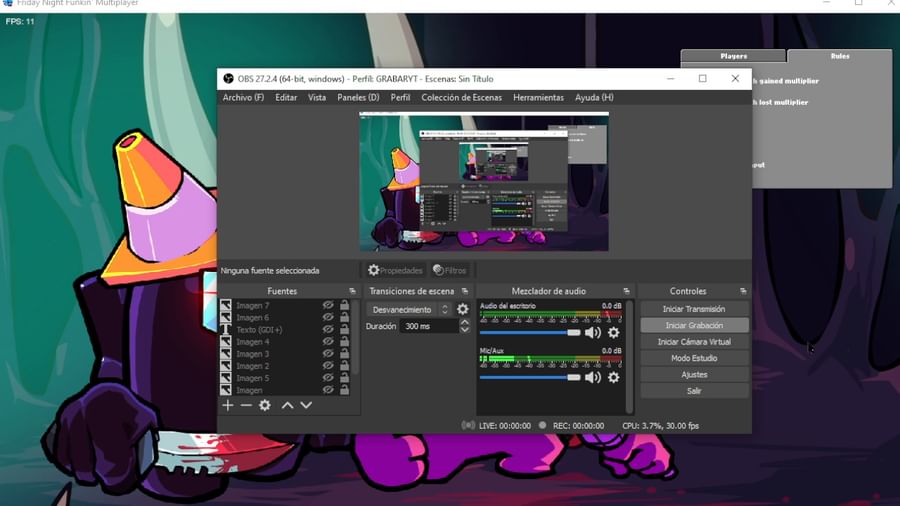Viewport: 900px width, 506px height.
Task: Undock the Fuentes panel icon
Action: tap(352, 291)
